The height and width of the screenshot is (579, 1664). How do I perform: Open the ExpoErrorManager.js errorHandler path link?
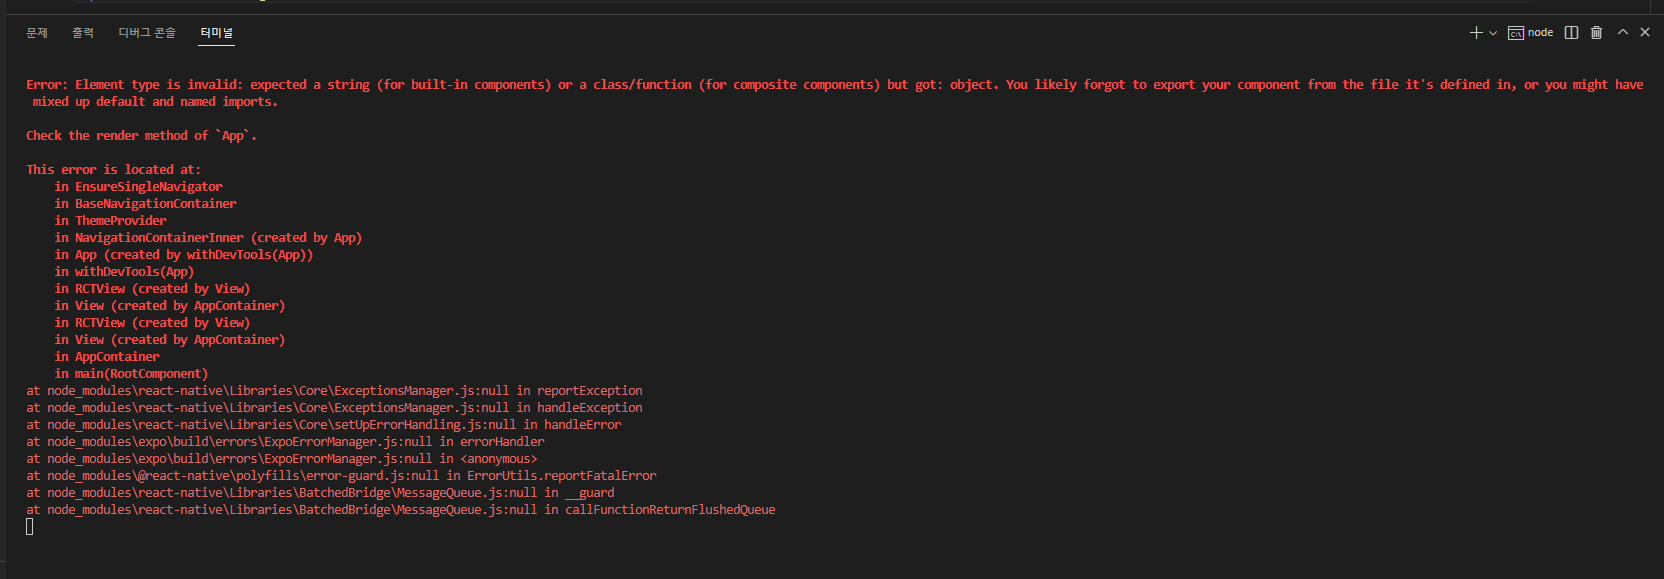[240, 442]
